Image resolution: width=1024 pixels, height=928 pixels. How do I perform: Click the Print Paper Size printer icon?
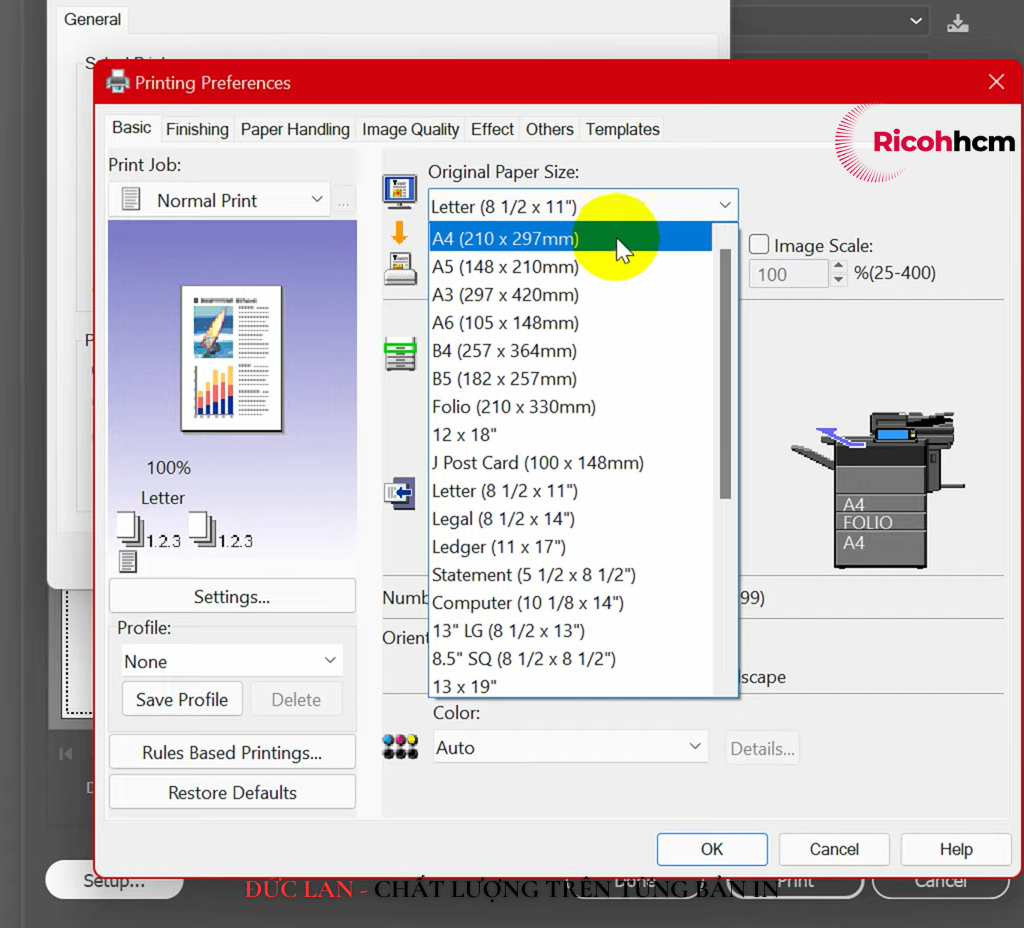point(400,268)
